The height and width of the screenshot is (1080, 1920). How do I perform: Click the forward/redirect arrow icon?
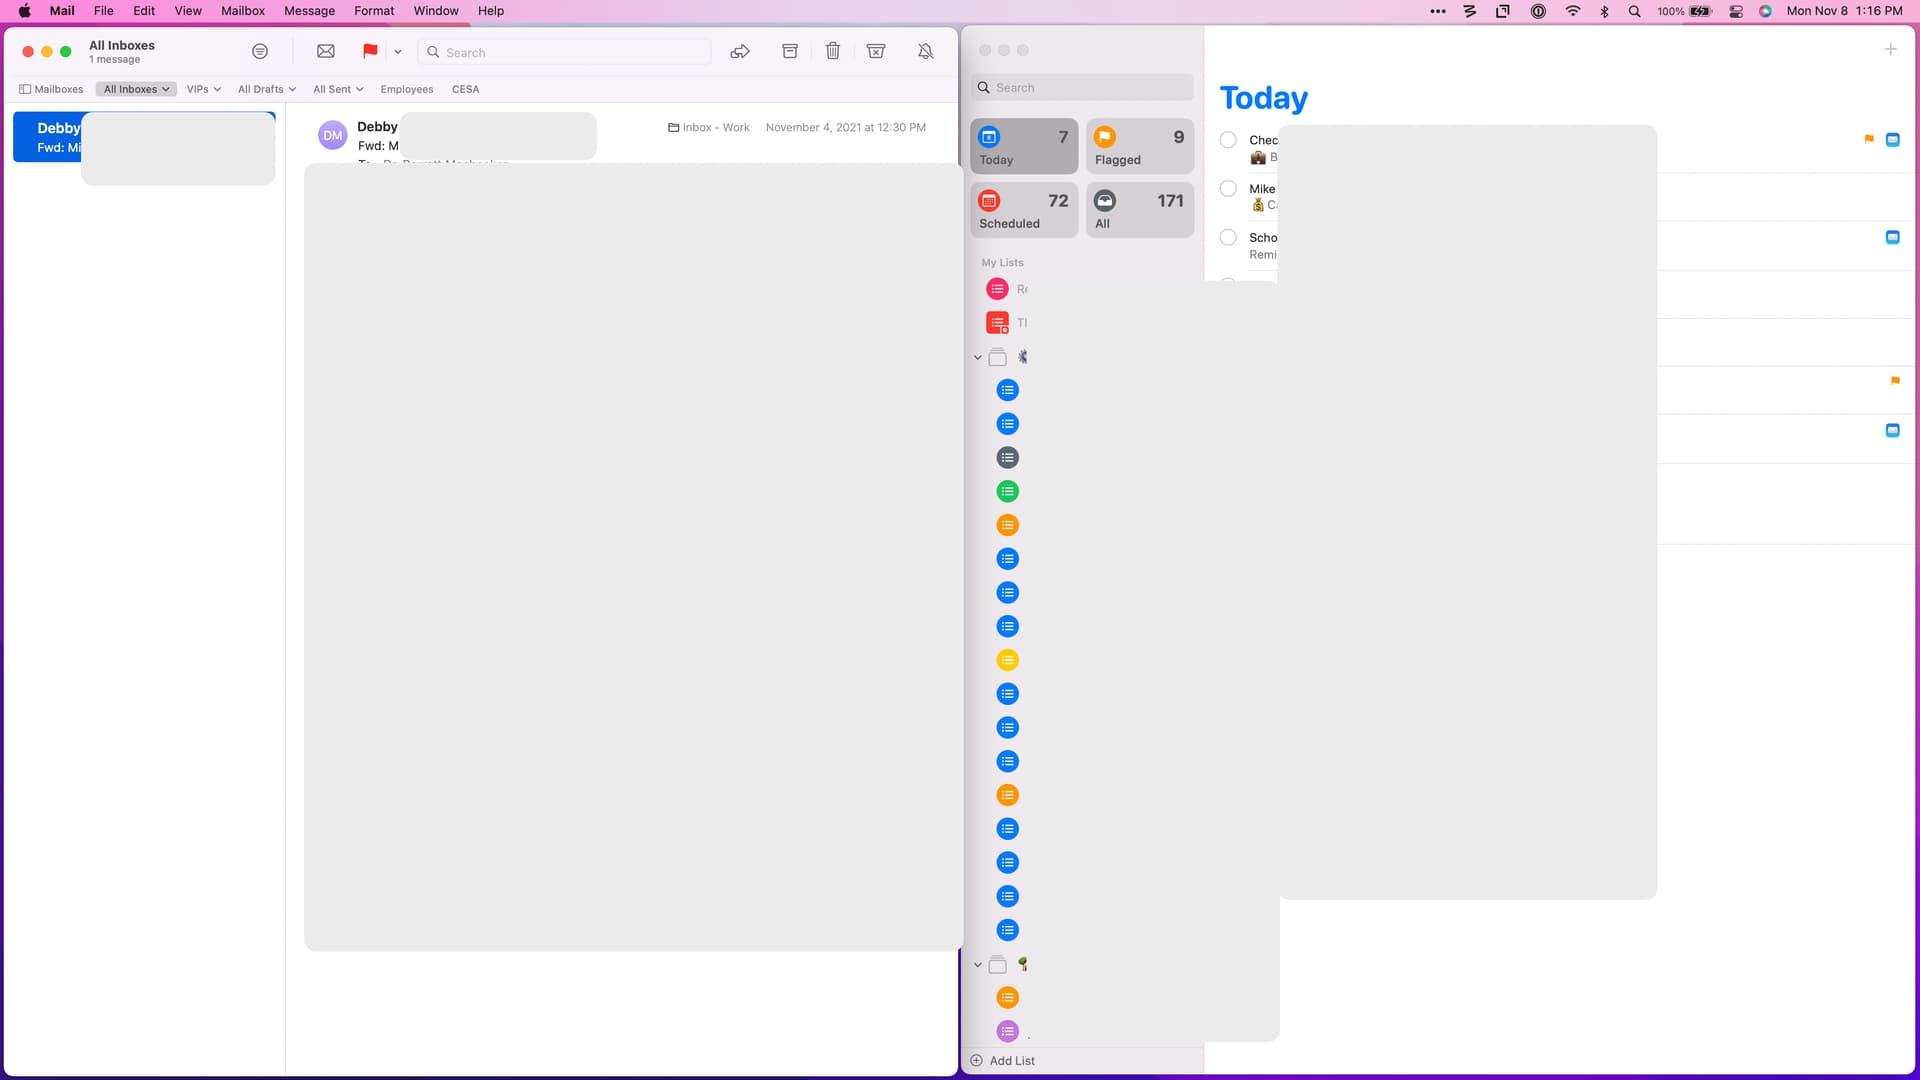coord(740,51)
